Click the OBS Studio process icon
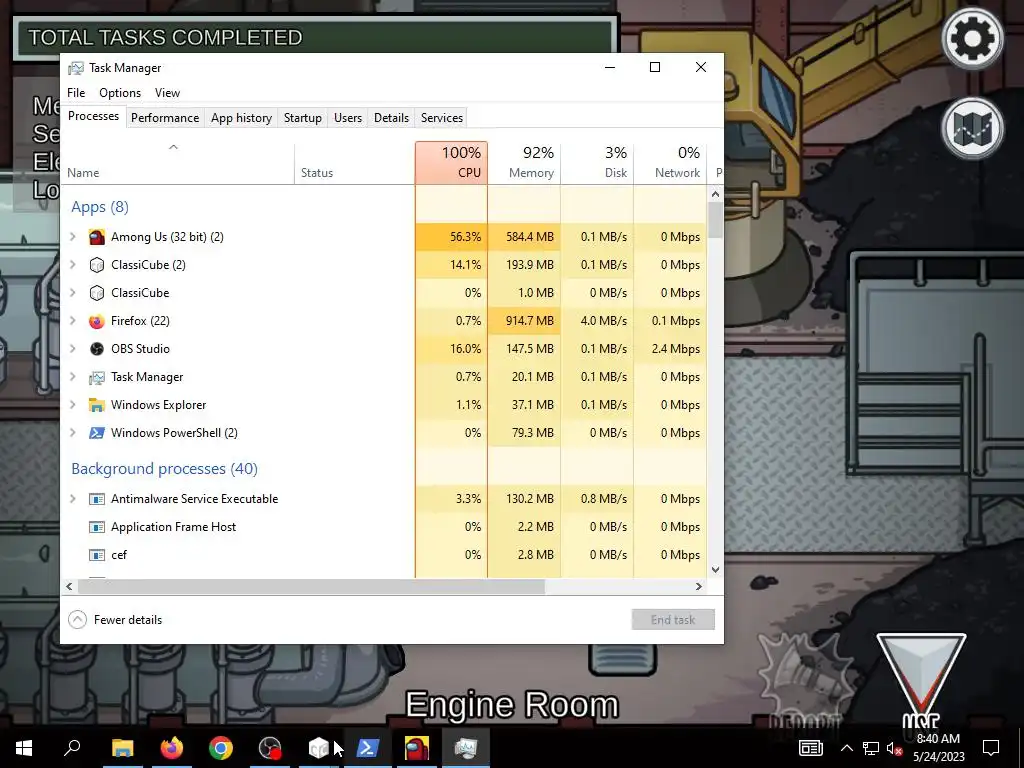This screenshot has width=1024, height=768. [x=97, y=349]
